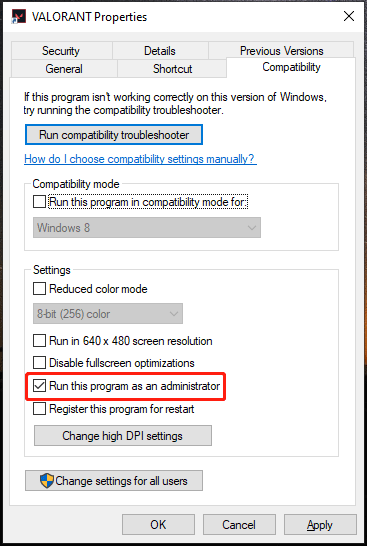Run compatibility troubleshooter

(114, 135)
